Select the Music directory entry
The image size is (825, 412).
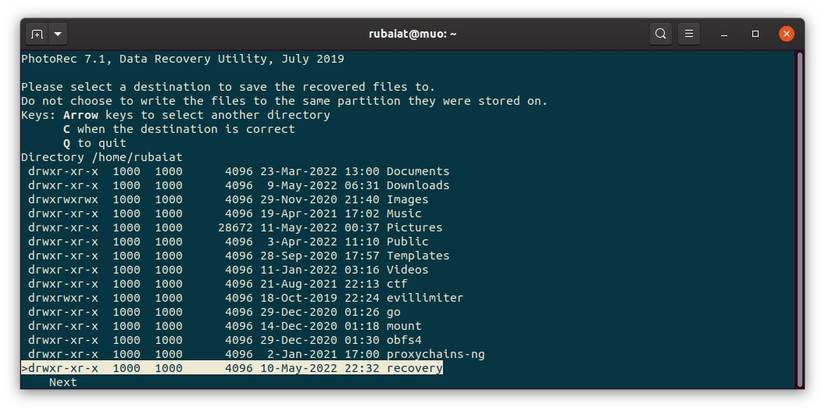[404, 213]
